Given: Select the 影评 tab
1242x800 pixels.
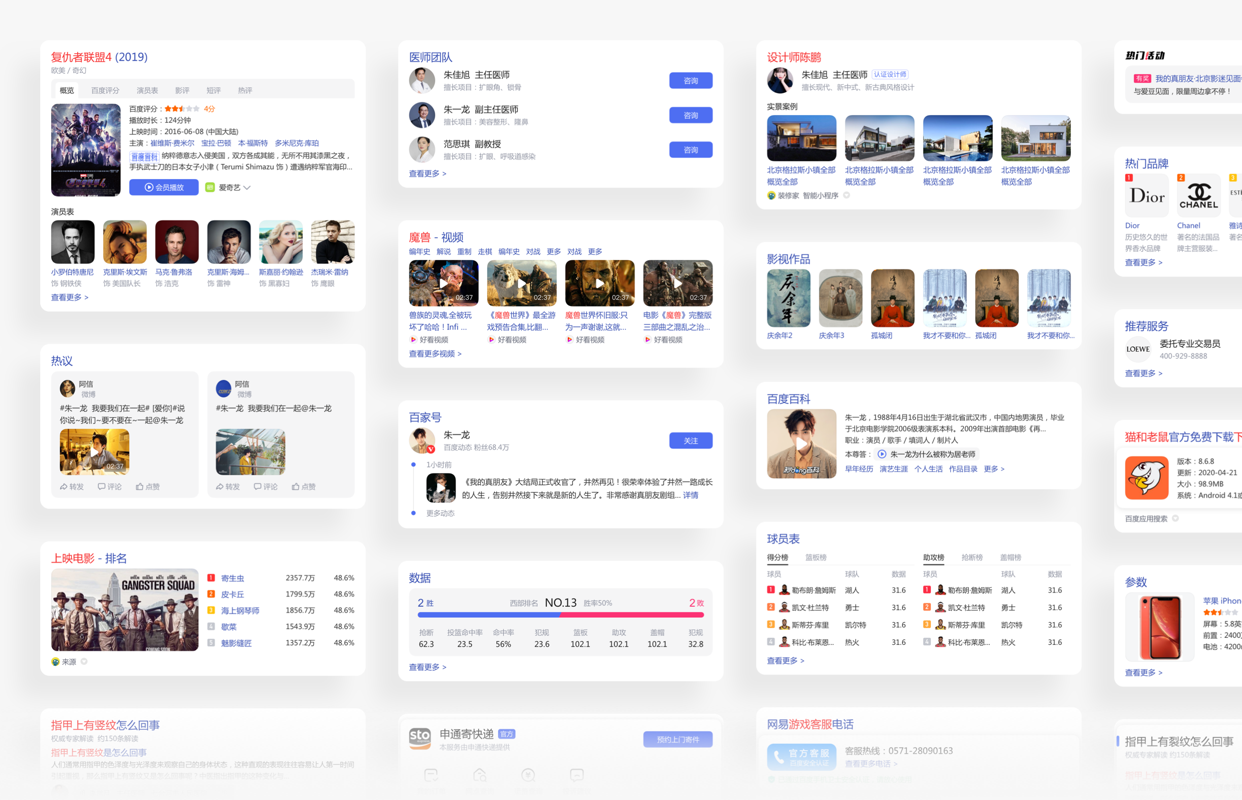Looking at the screenshot, I should tap(182, 91).
